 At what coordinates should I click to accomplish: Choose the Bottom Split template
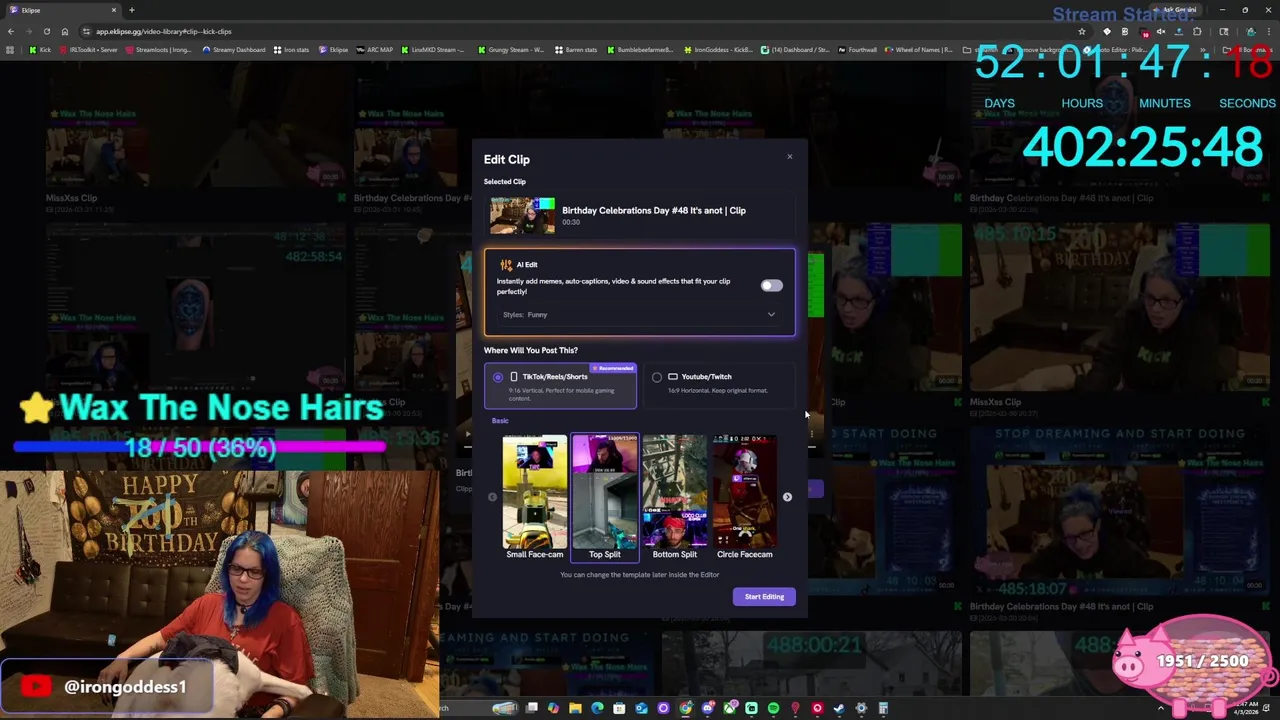coord(675,497)
